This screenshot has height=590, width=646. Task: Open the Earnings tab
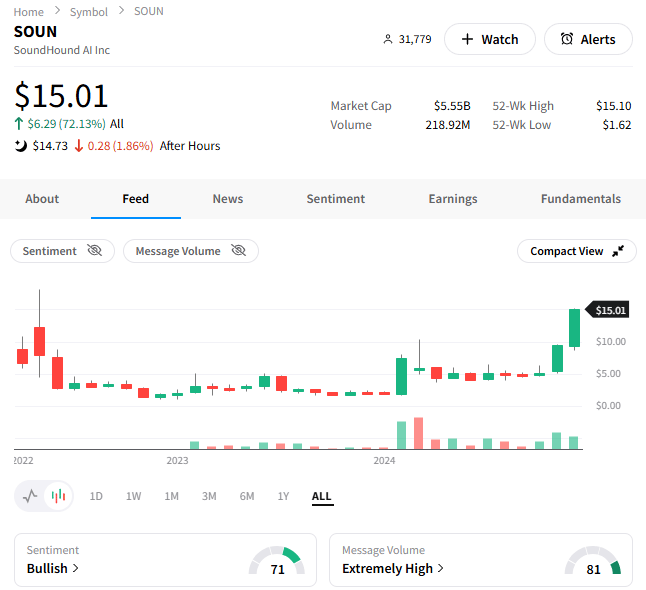[x=453, y=199]
